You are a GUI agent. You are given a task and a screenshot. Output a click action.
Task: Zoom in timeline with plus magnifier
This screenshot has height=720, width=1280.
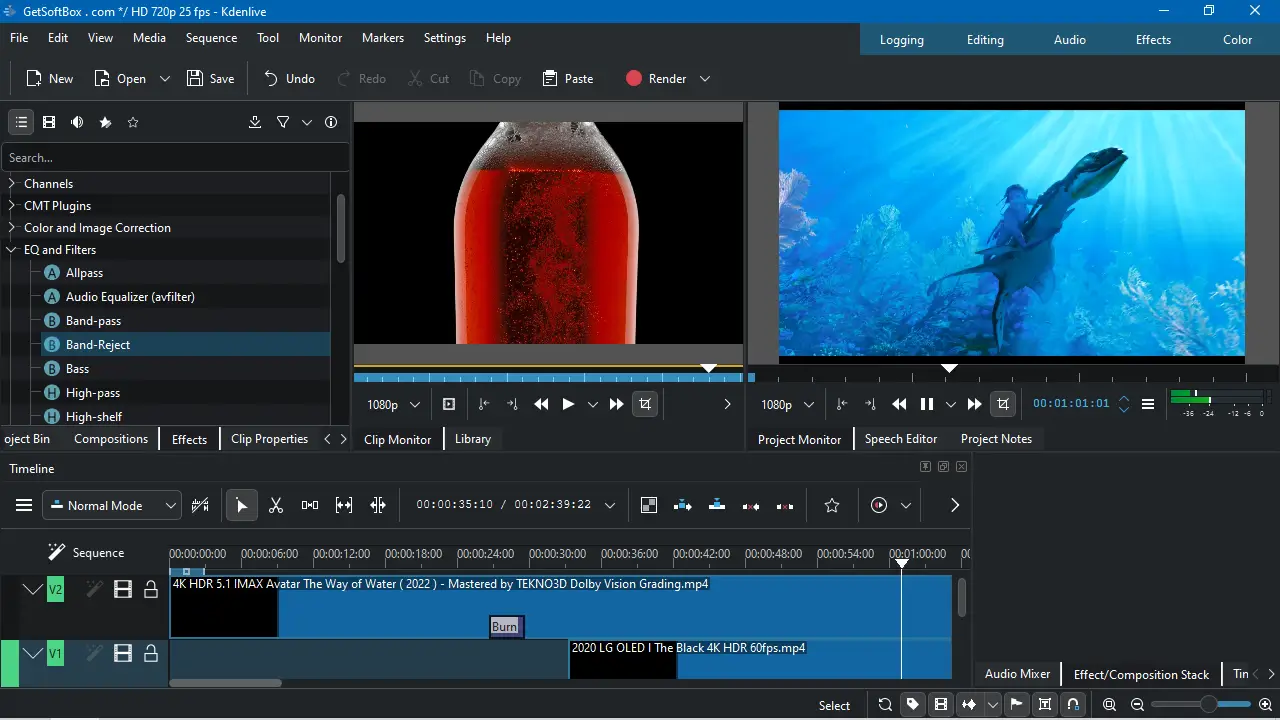point(1266,704)
